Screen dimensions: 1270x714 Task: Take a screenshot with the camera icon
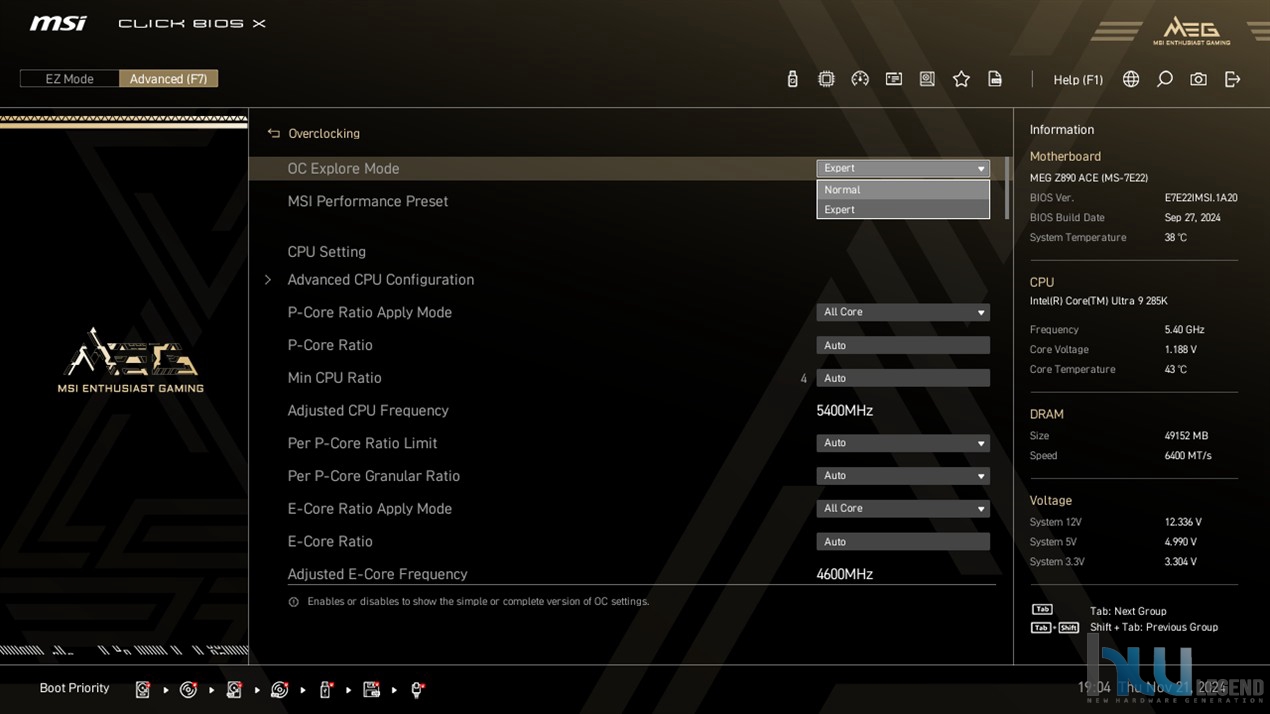point(1198,79)
